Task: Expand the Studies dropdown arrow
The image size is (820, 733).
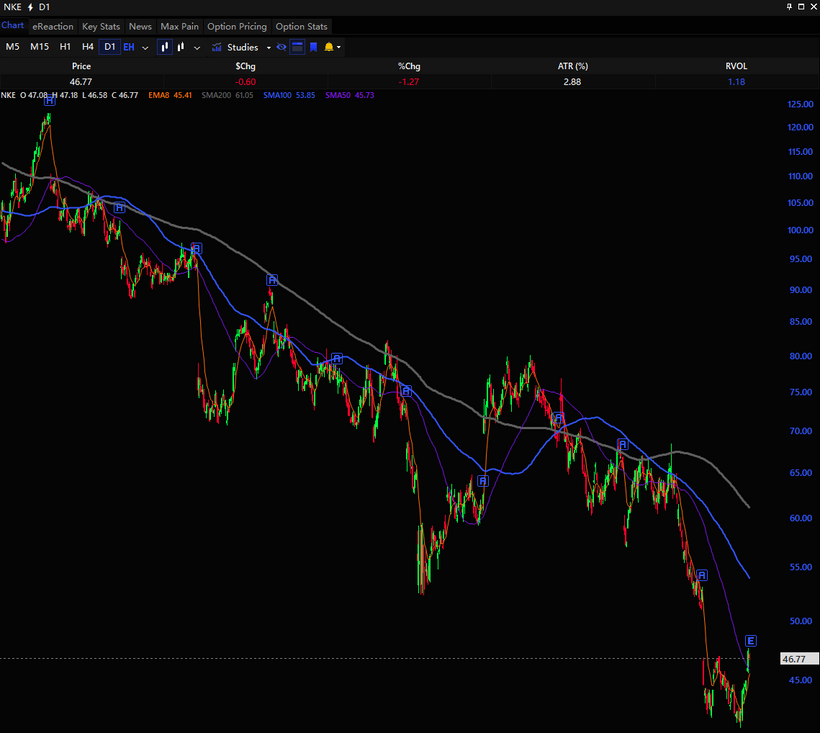Action: point(269,48)
